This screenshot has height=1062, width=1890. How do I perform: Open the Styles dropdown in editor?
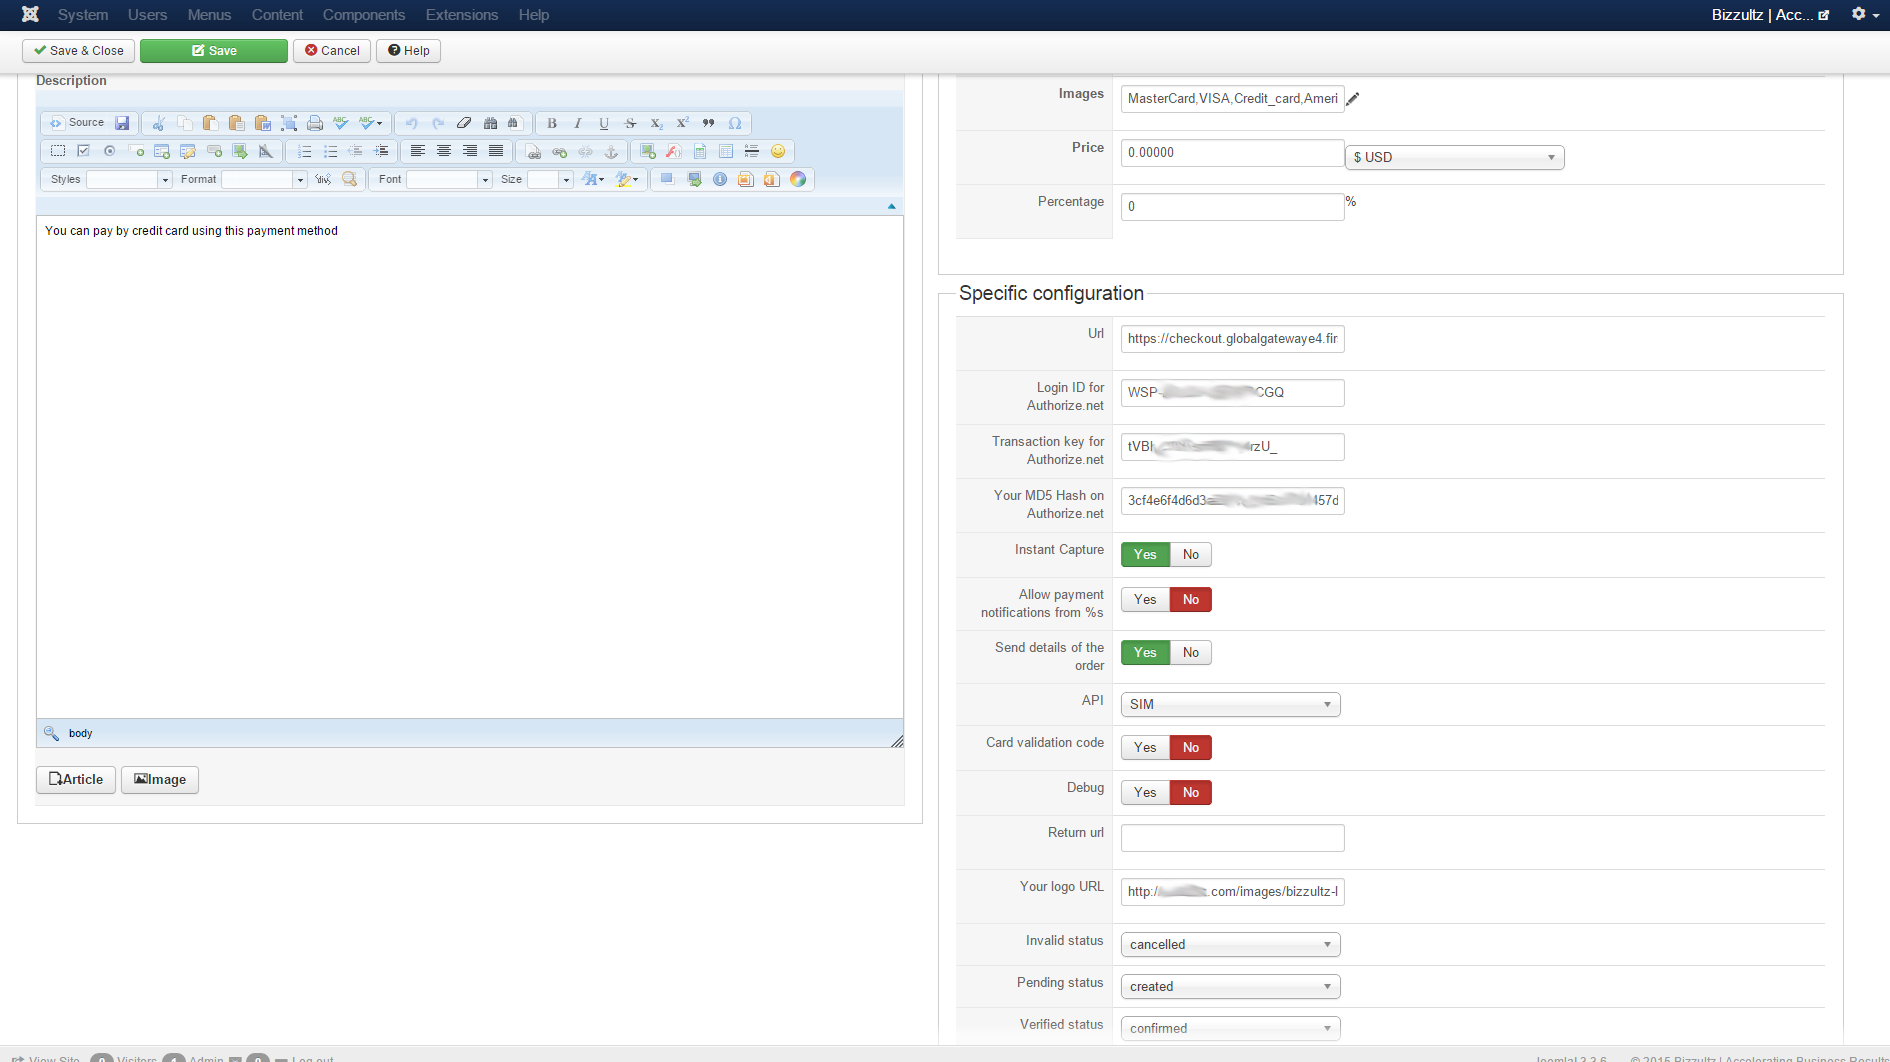(129, 179)
